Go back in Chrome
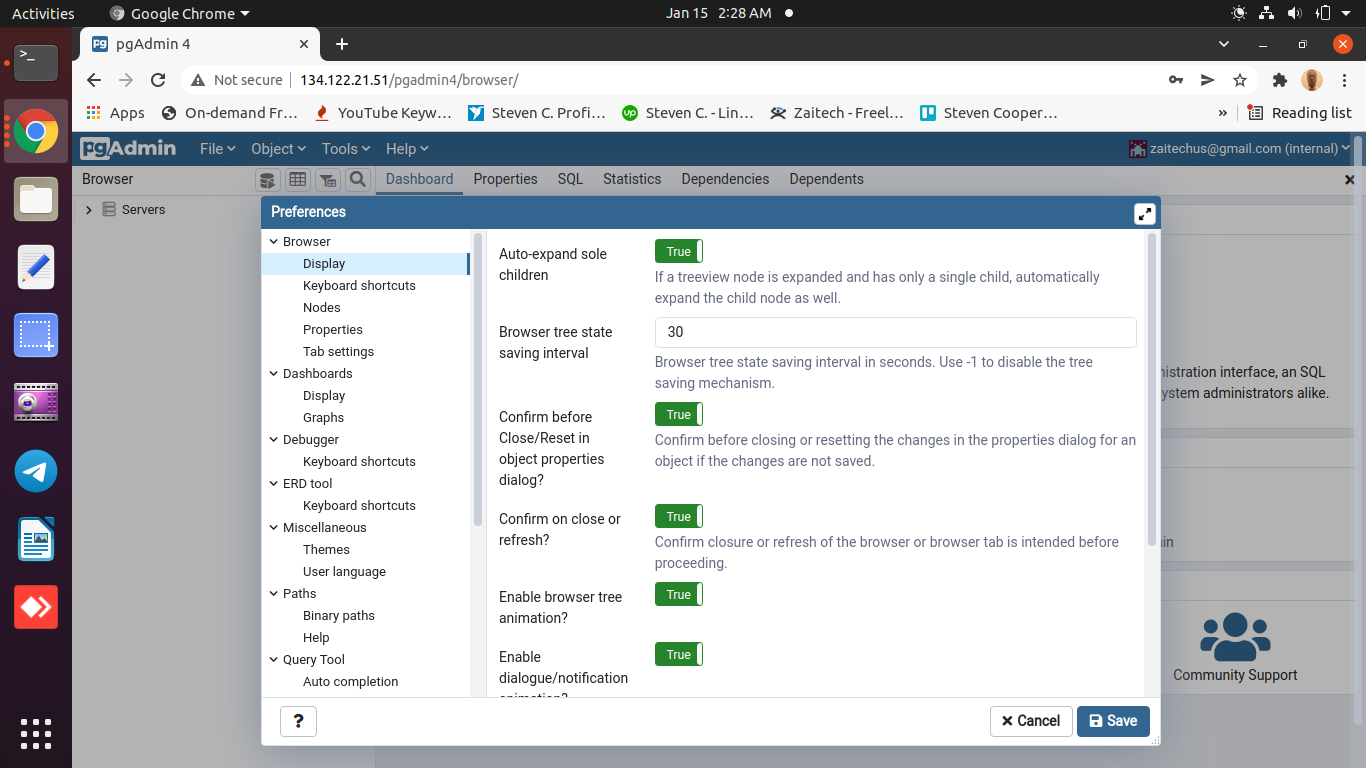Viewport: 1366px width, 768px height. pyautogui.click(x=94, y=80)
